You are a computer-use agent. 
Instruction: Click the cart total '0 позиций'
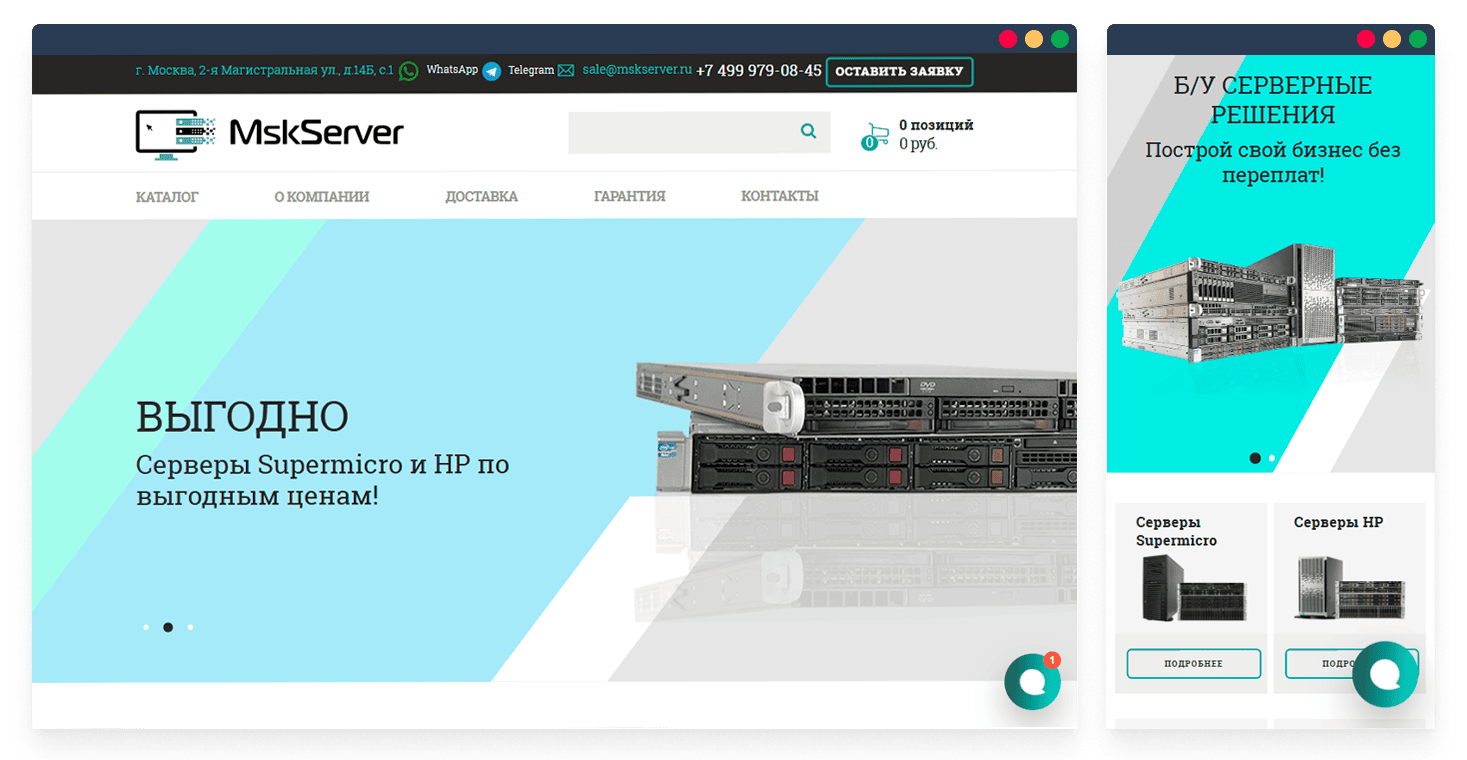click(x=936, y=125)
